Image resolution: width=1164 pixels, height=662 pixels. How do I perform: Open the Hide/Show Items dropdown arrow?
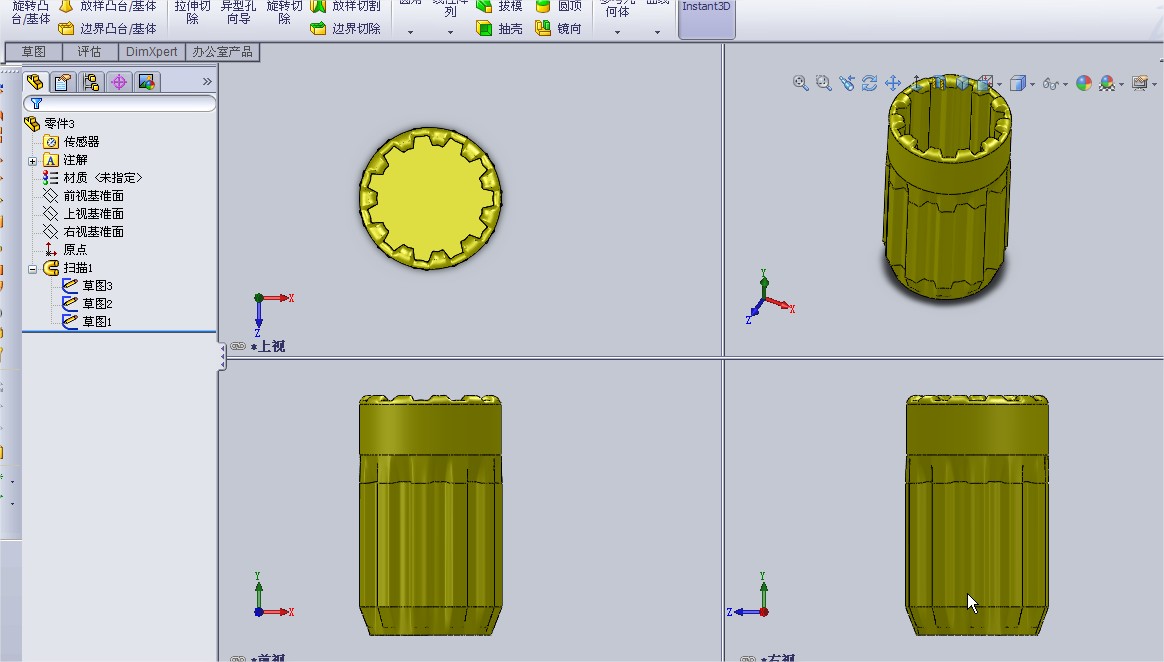point(1065,84)
